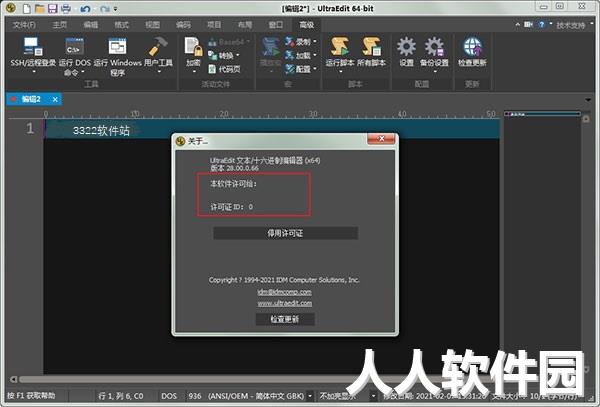This screenshot has width=600, height=407.
Task: Close the 编辑2 file tab
Action: tap(55, 99)
